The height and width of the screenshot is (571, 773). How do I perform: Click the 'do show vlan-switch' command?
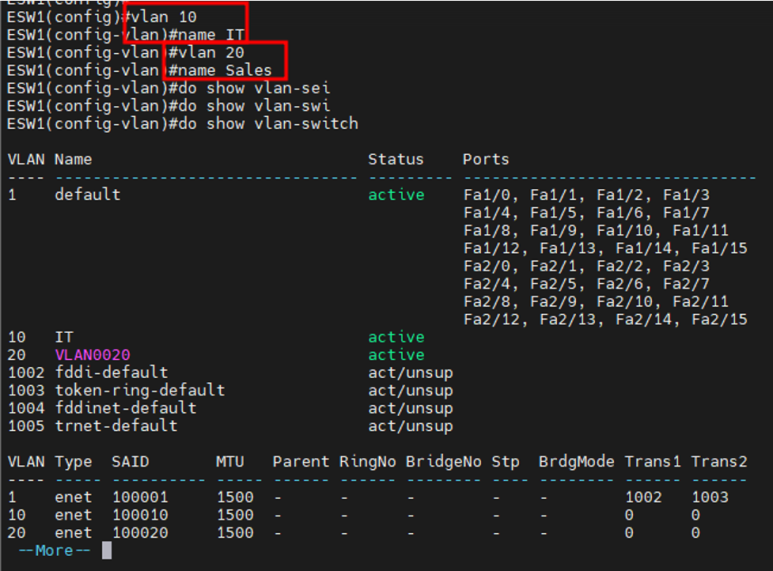(264, 123)
